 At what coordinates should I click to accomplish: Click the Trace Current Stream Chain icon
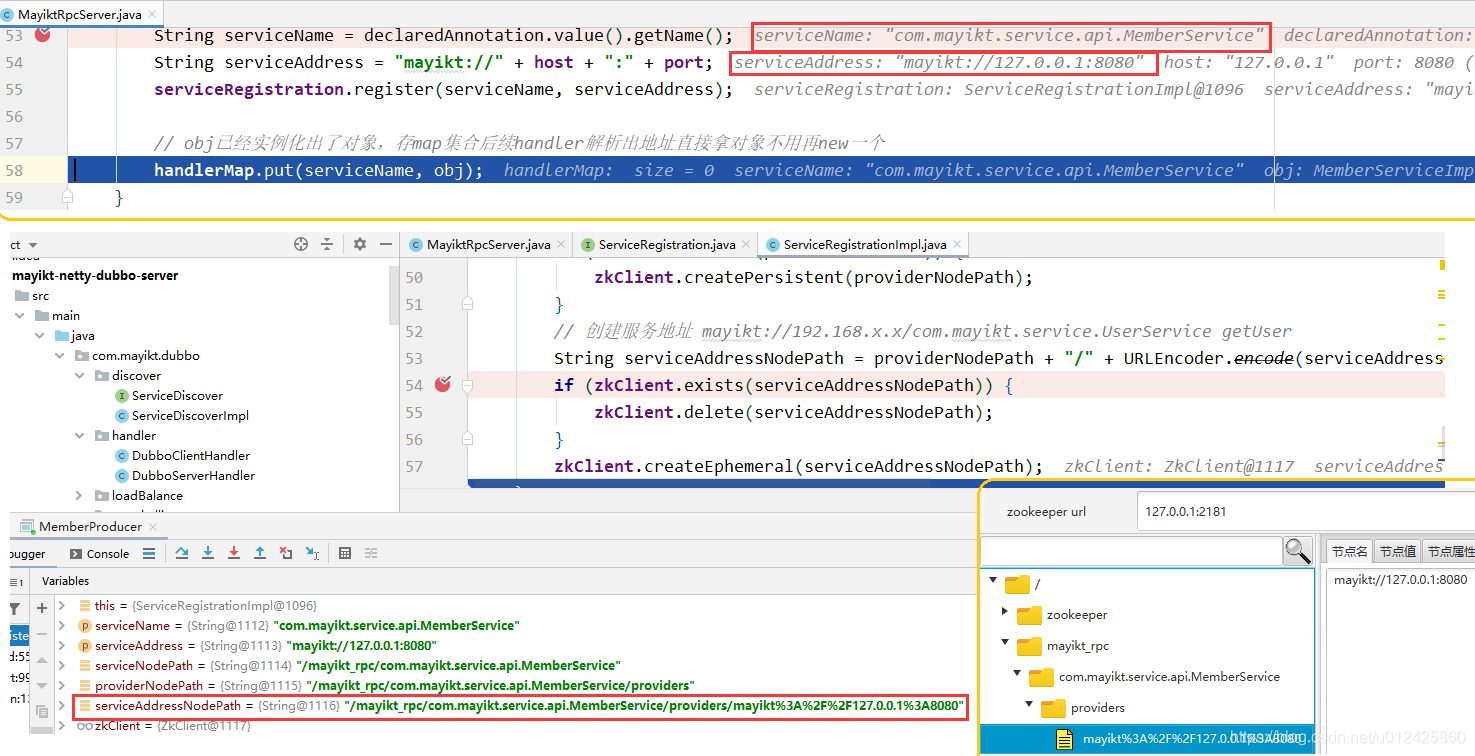click(x=371, y=553)
